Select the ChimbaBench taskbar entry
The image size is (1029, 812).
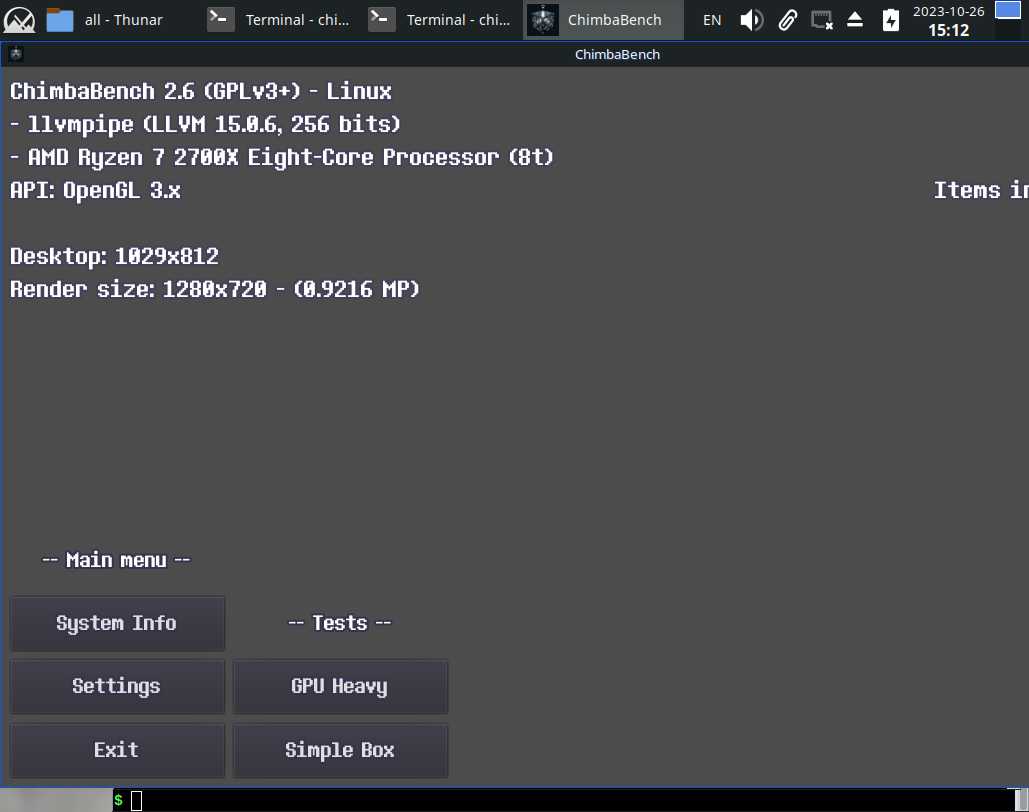[603, 20]
